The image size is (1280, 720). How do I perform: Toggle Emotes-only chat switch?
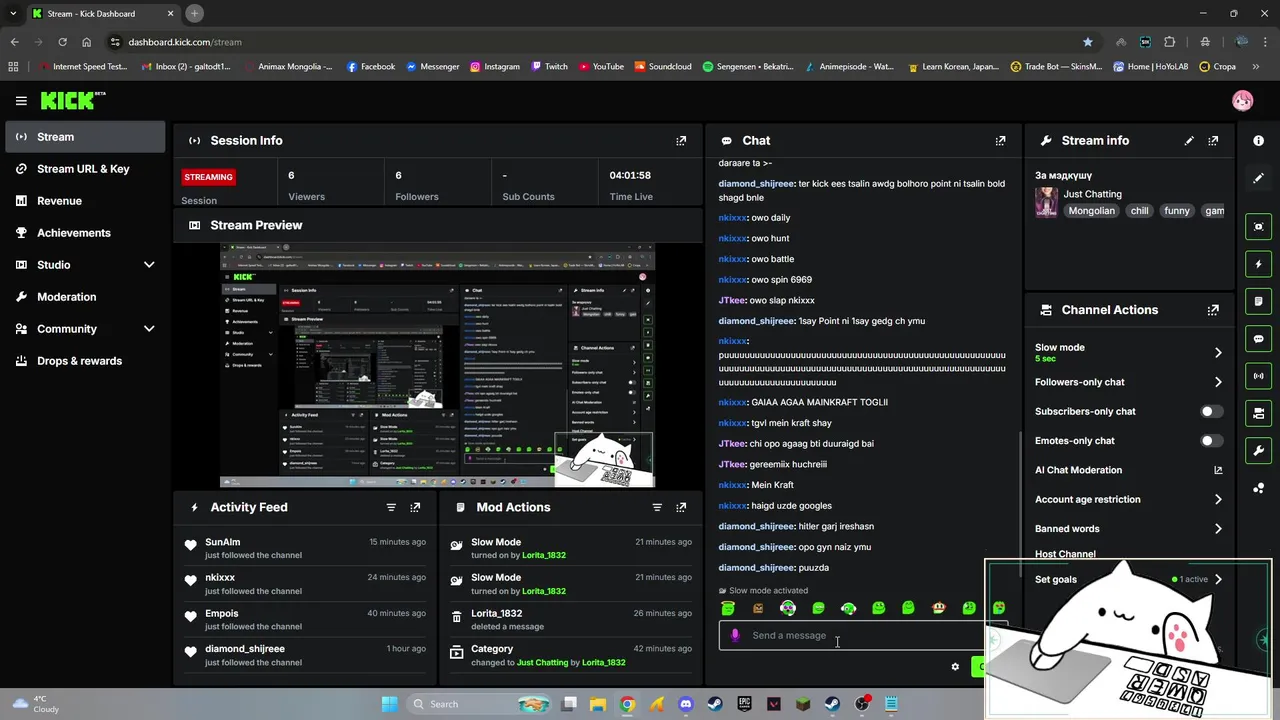click(x=1211, y=441)
